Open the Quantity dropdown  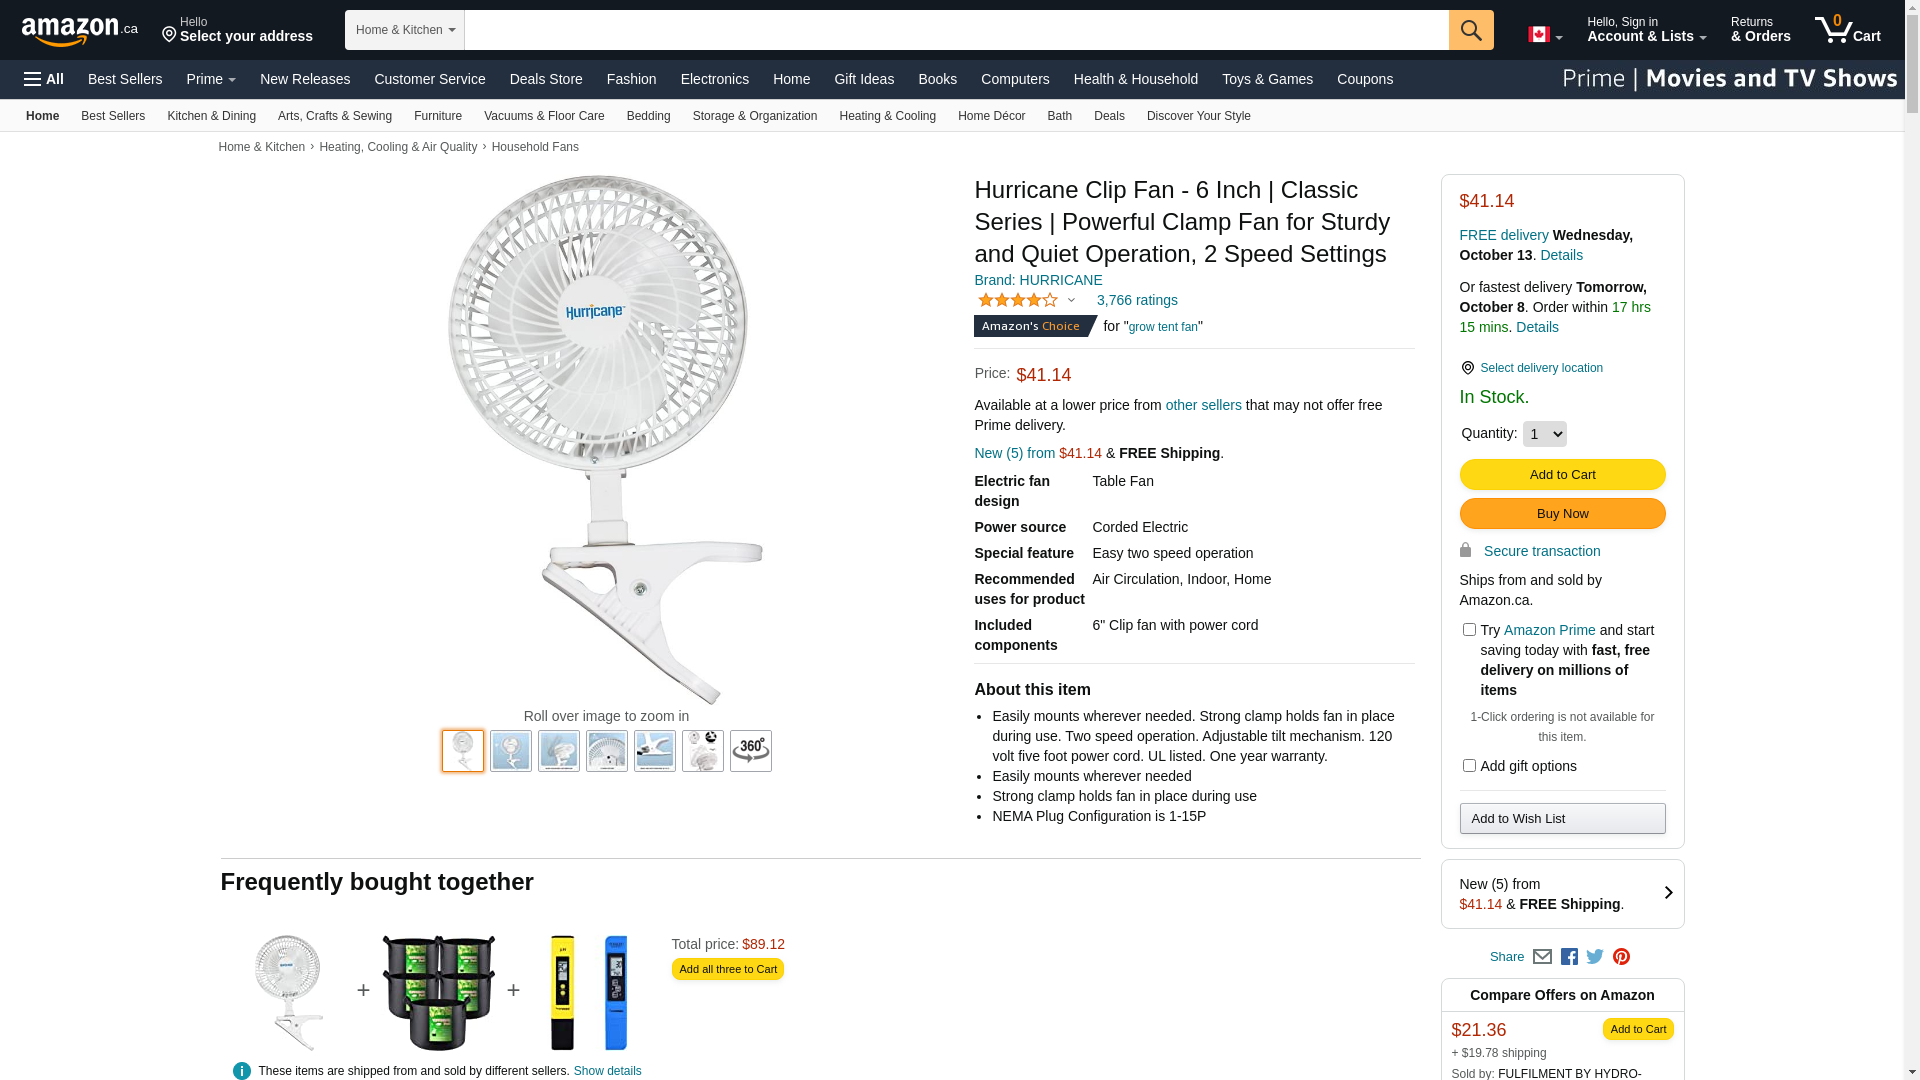coord(1545,434)
